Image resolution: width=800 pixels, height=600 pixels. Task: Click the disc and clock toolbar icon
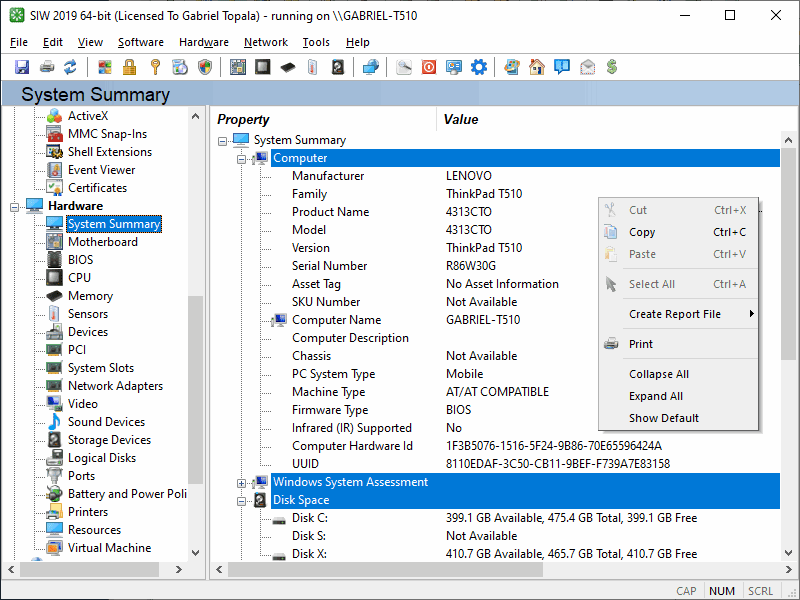(x=180, y=67)
